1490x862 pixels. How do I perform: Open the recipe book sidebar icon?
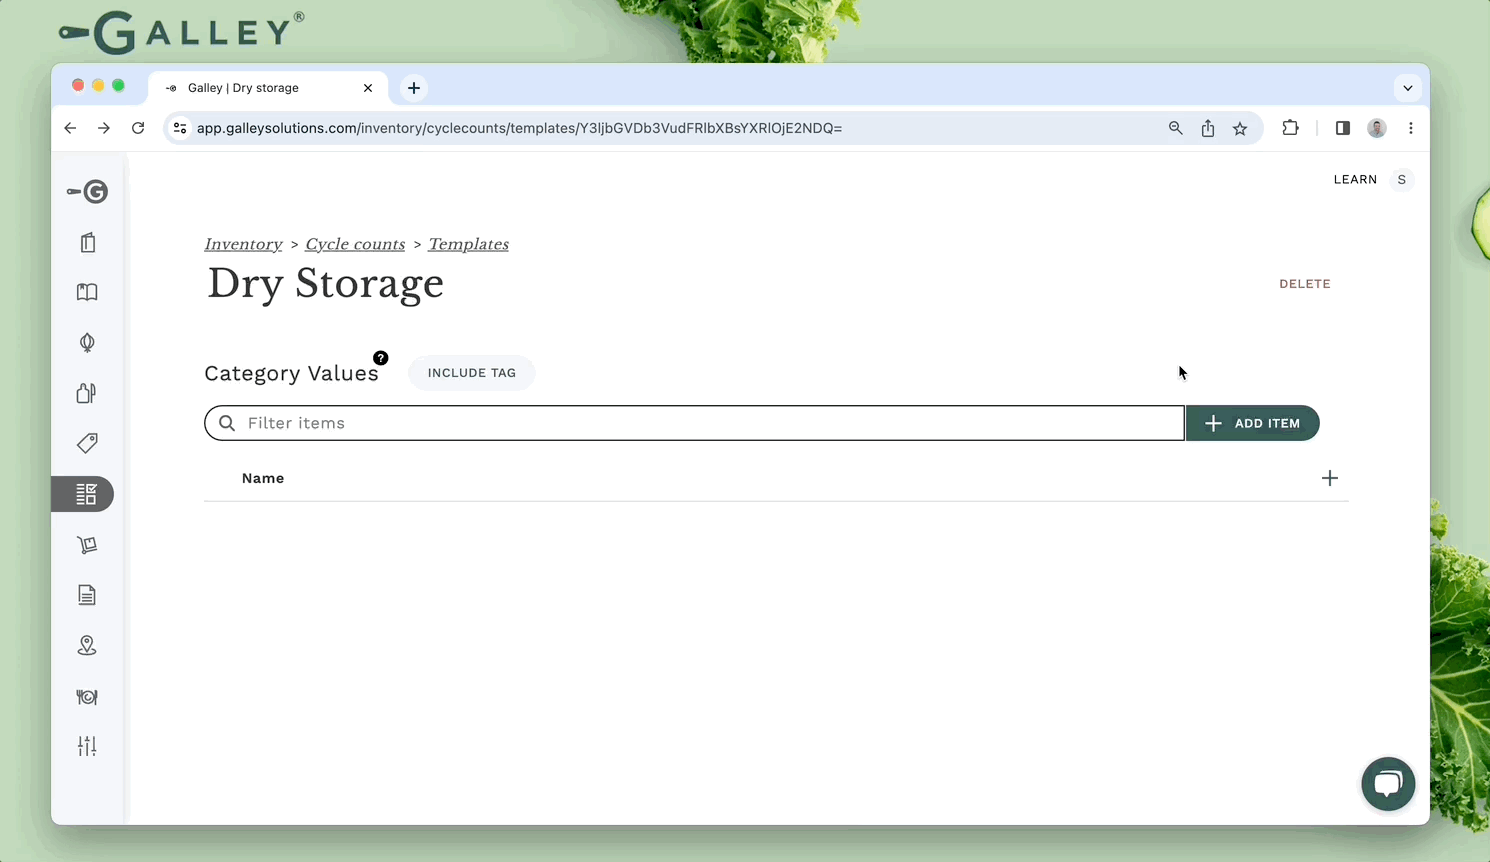point(88,292)
